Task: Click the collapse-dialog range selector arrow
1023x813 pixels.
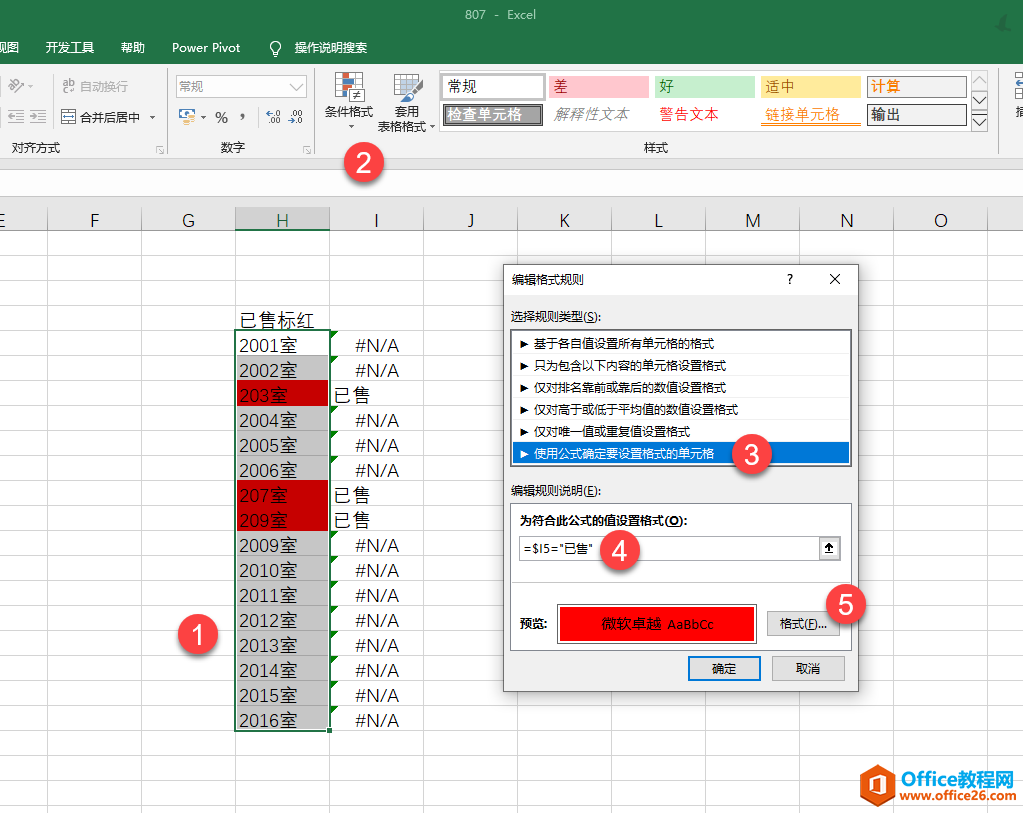Action: [829, 548]
